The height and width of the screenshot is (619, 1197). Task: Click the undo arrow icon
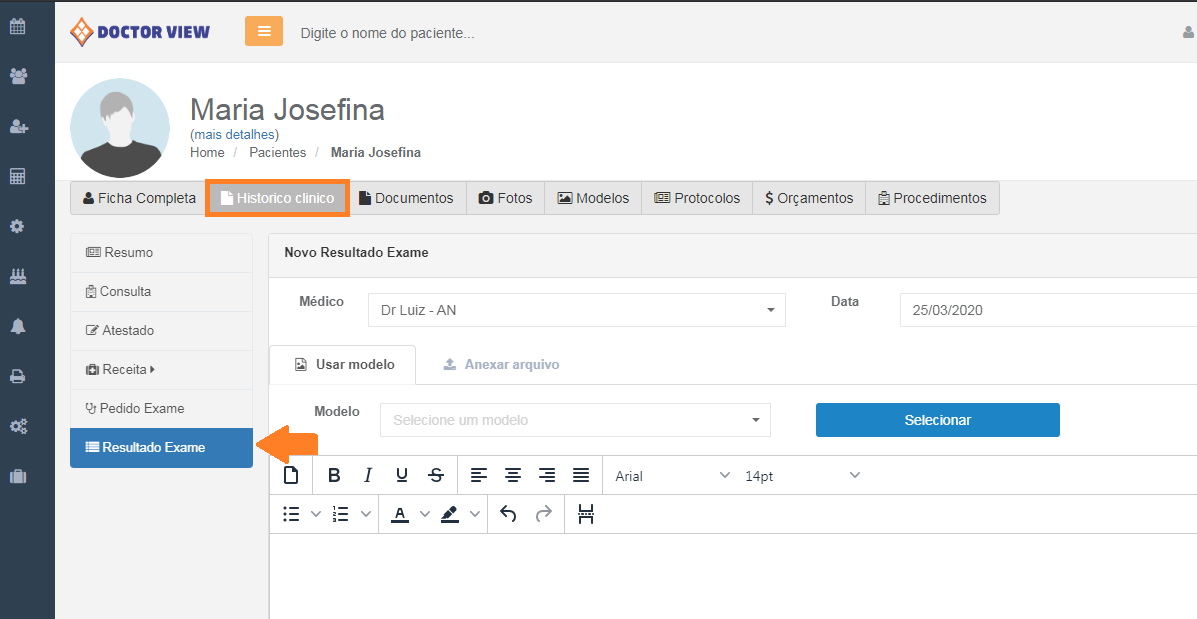(508, 514)
